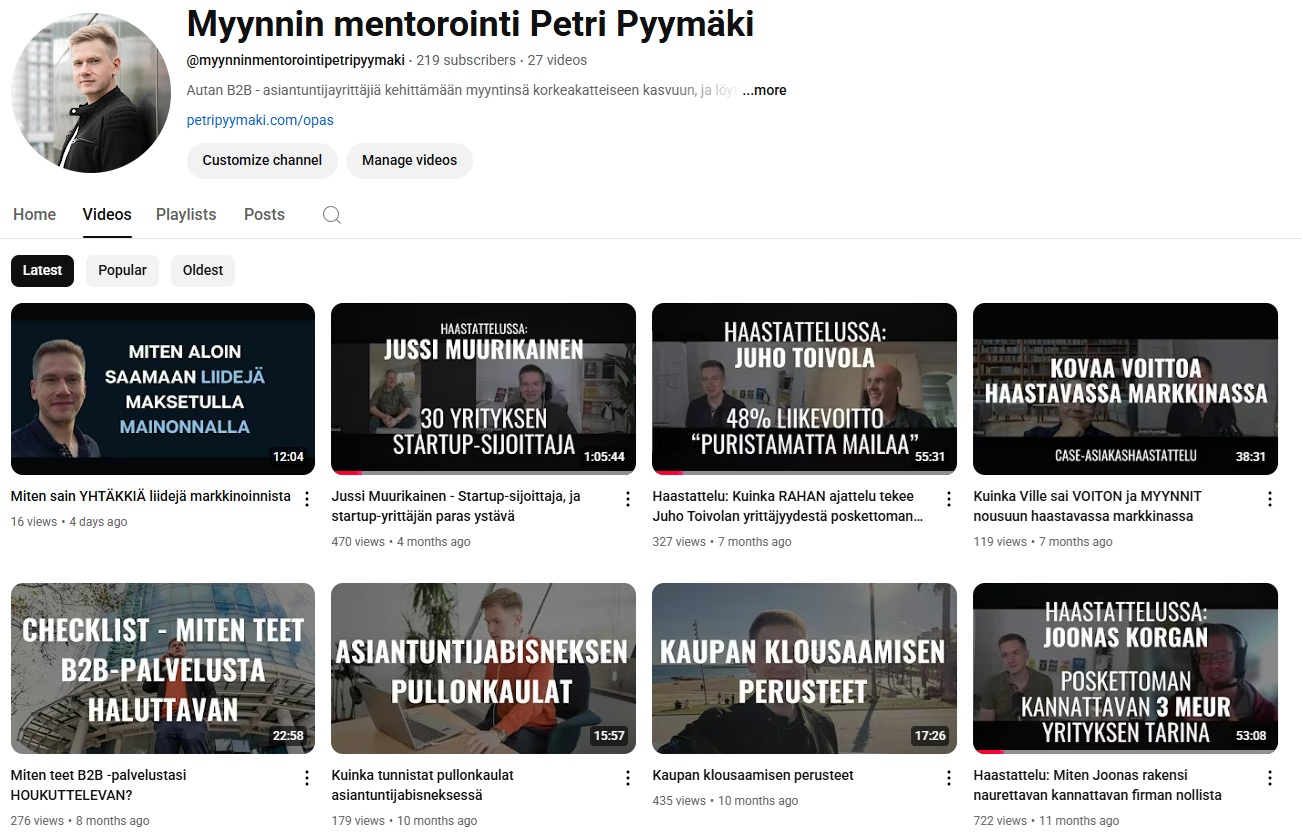Screen dimensions: 1302x840
Task: Open three-dot menu for Juho Toivola interview
Action: click(949, 499)
